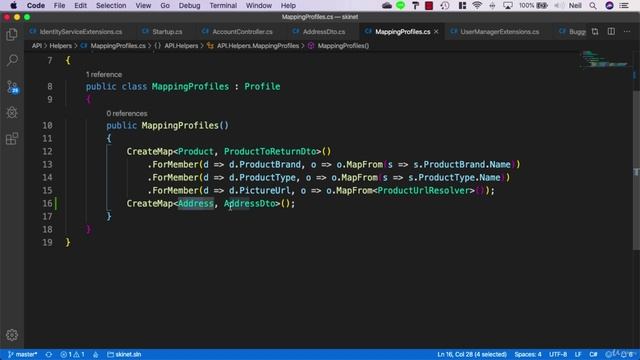
Task: Open the File menu
Action: [59, 6]
